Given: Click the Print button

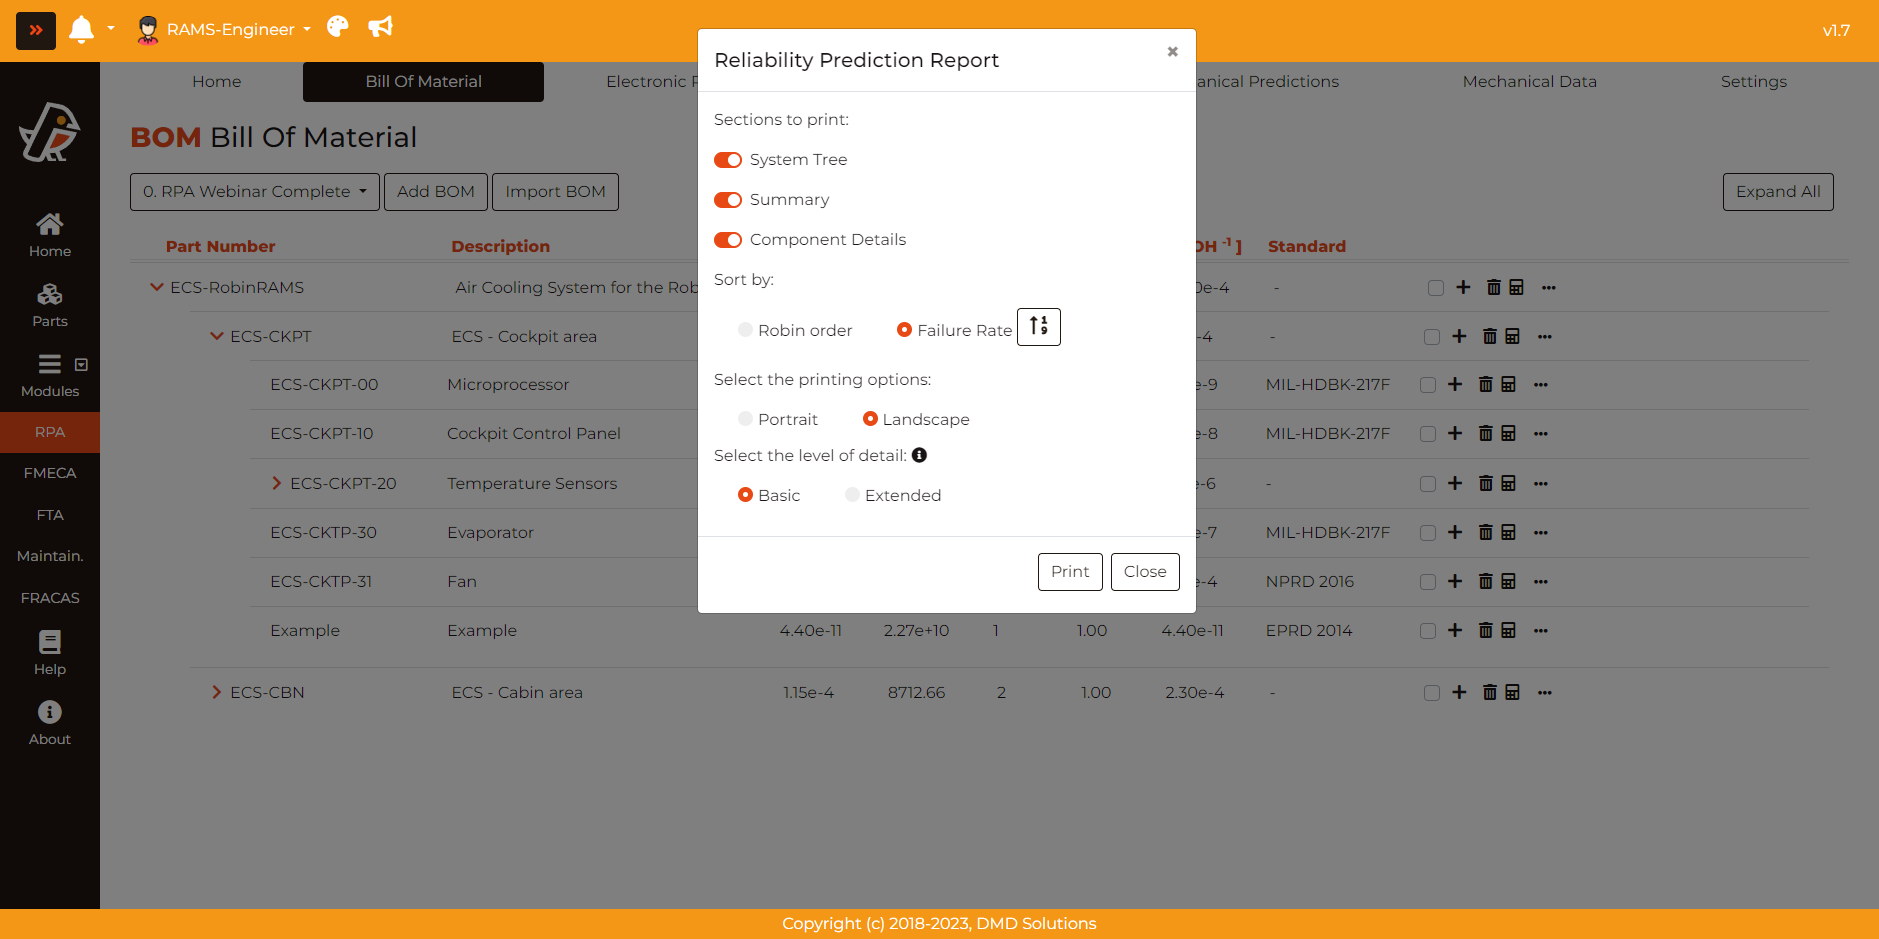Looking at the screenshot, I should (1069, 572).
